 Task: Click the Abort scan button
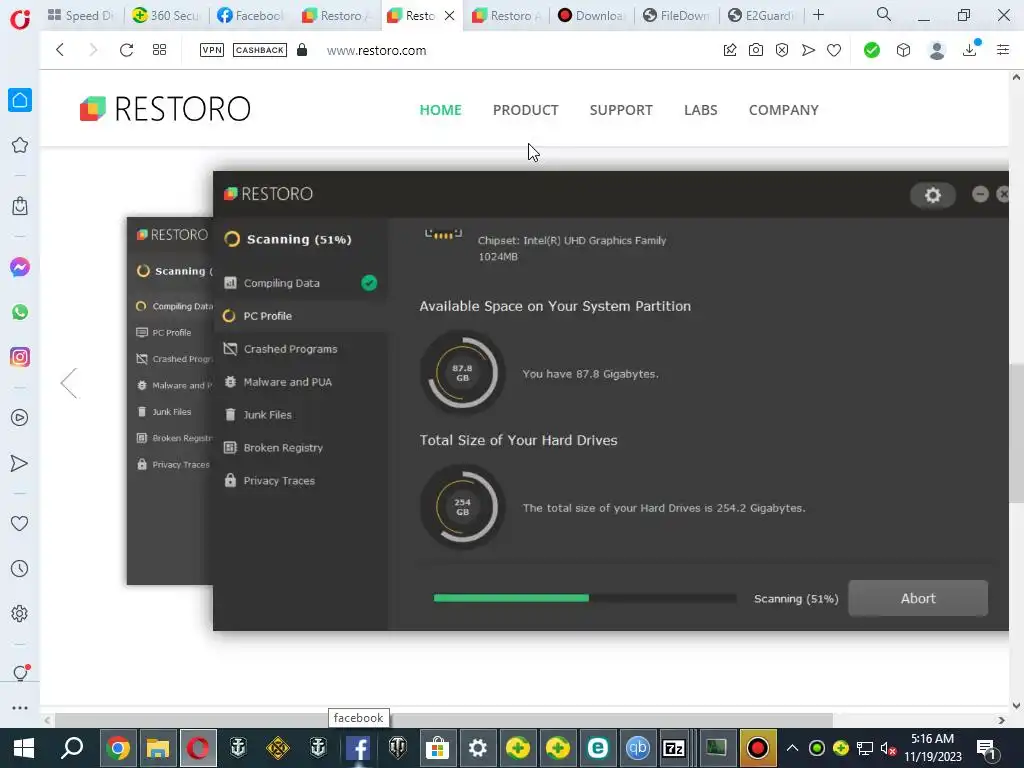point(918,598)
